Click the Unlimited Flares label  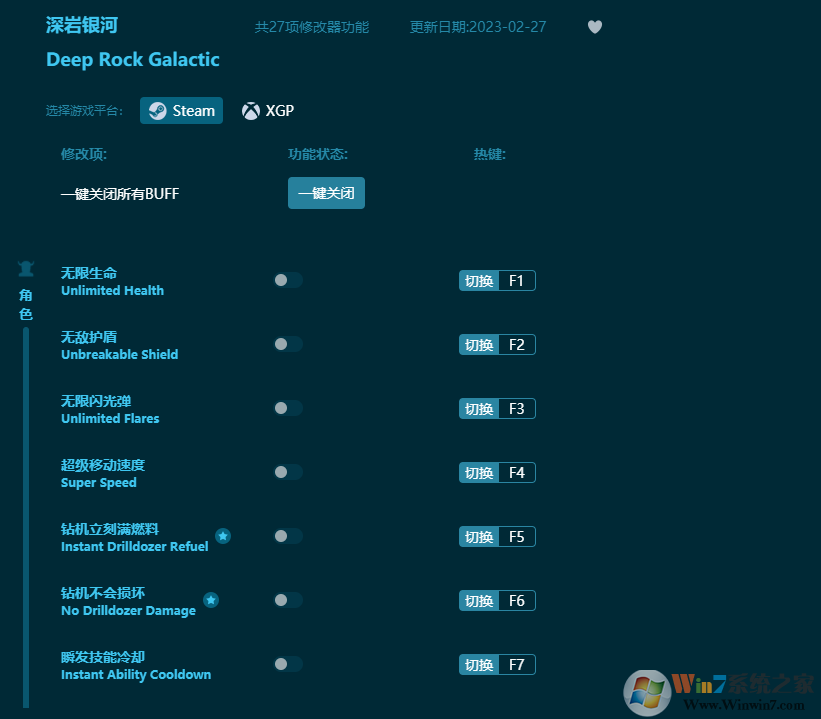(x=110, y=418)
